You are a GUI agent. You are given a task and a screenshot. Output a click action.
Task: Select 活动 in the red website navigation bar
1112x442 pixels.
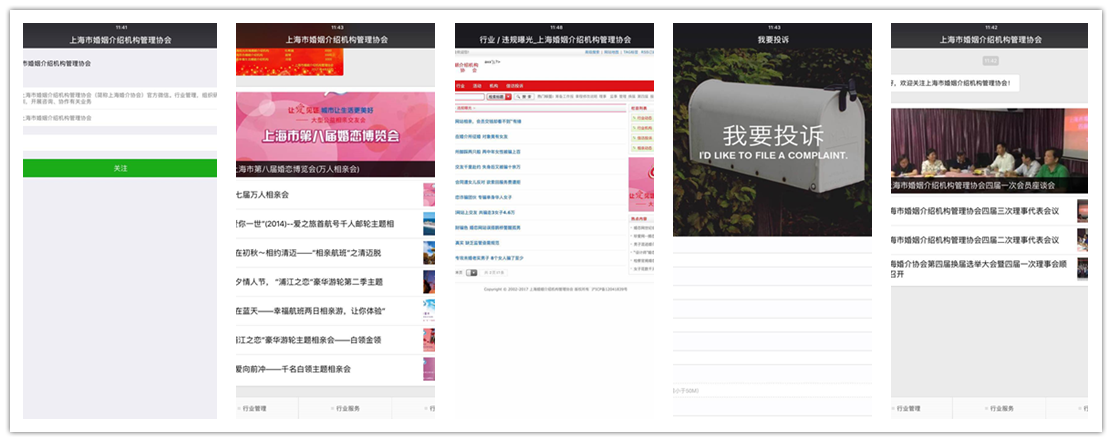point(477,86)
